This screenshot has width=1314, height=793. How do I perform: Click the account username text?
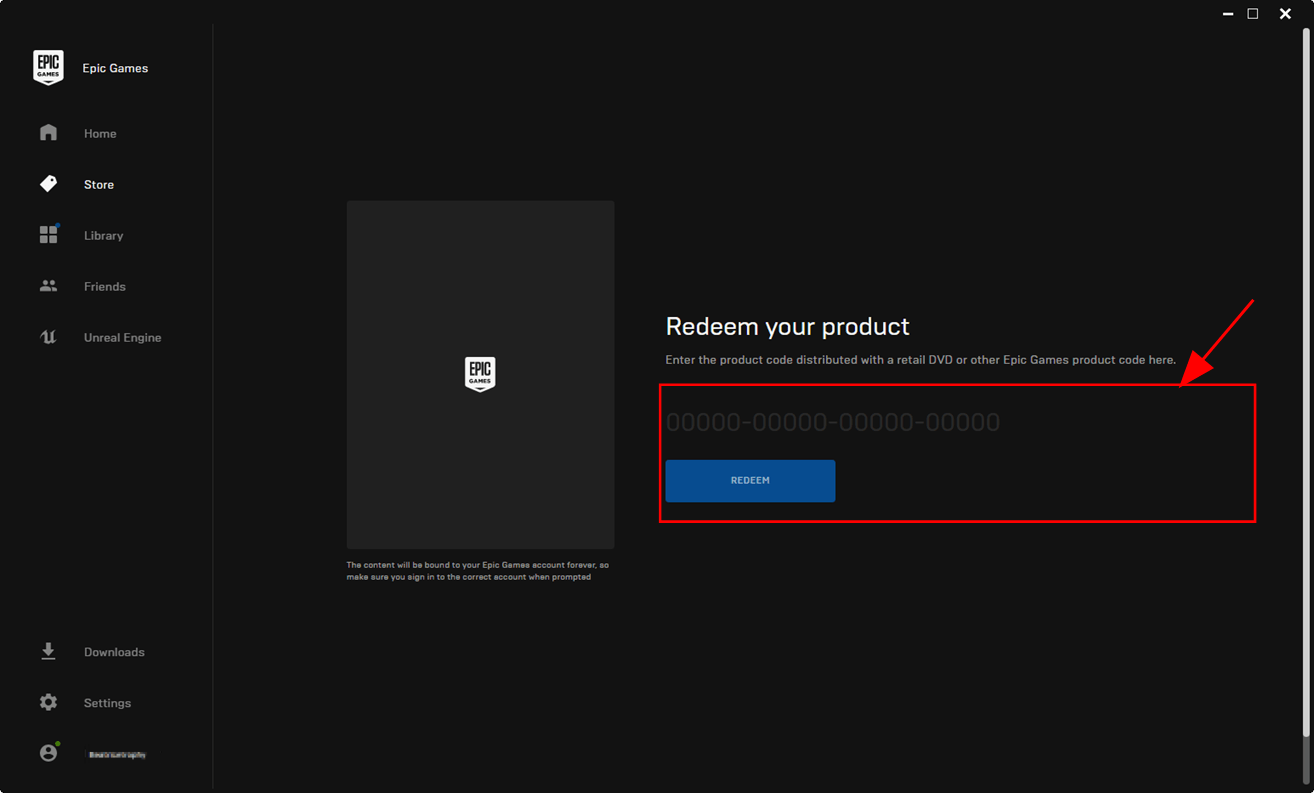tap(117, 755)
